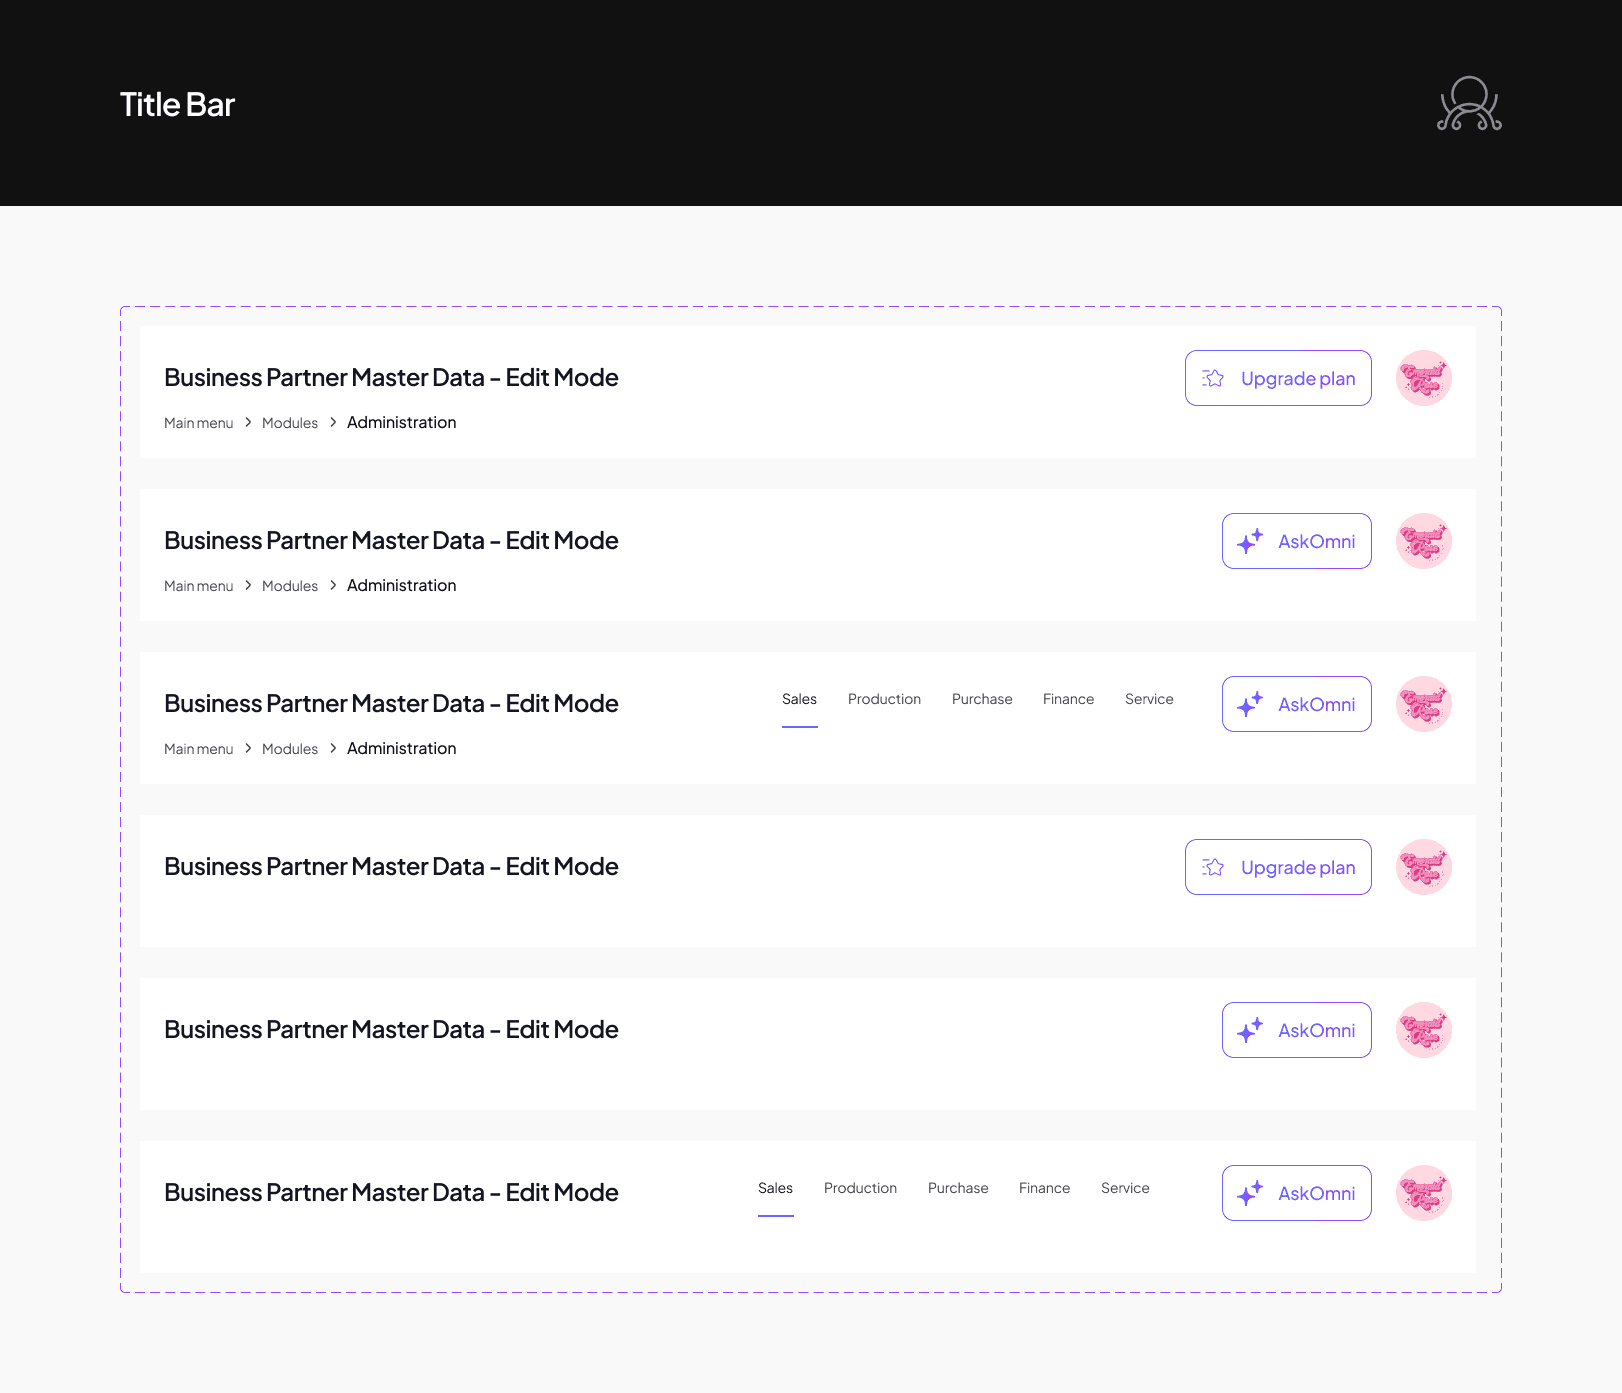The image size is (1622, 1393).
Task: Switch to the Finance tab in the third row
Action: (x=1069, y=699)
